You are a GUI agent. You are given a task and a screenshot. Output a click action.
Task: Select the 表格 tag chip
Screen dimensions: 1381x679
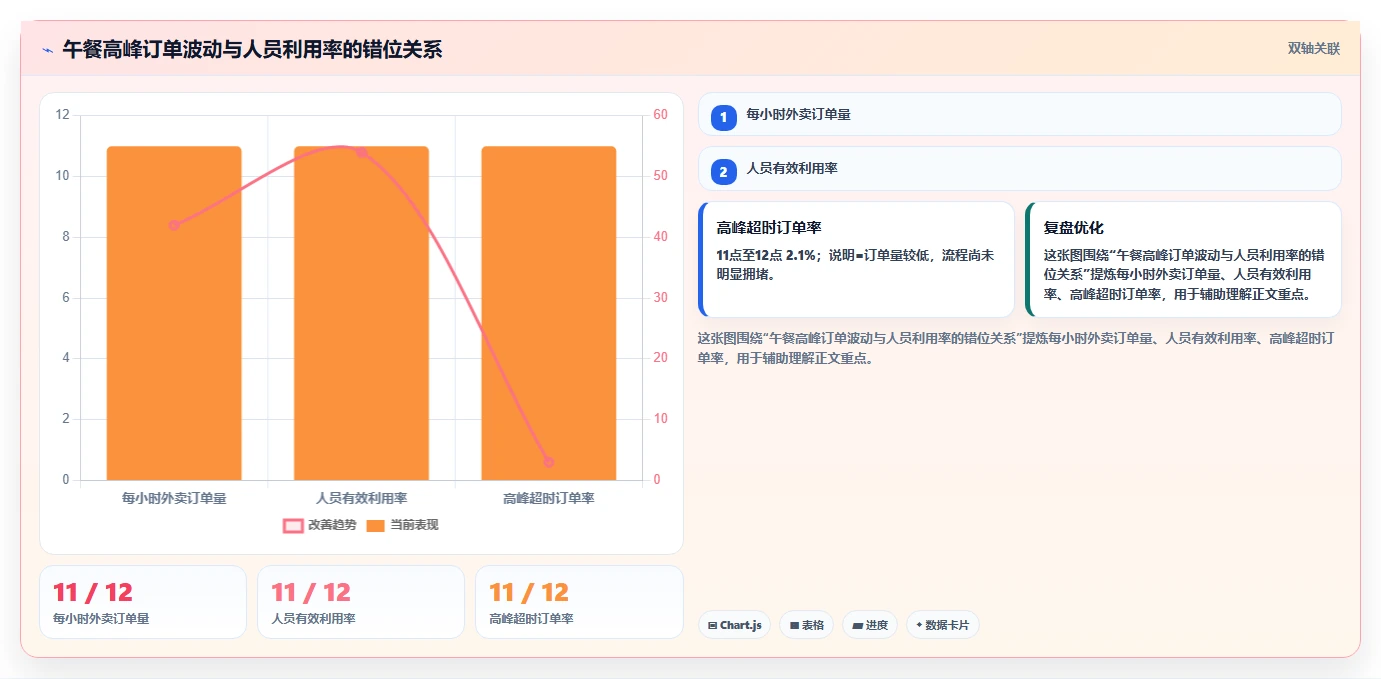tap(807, 625)
